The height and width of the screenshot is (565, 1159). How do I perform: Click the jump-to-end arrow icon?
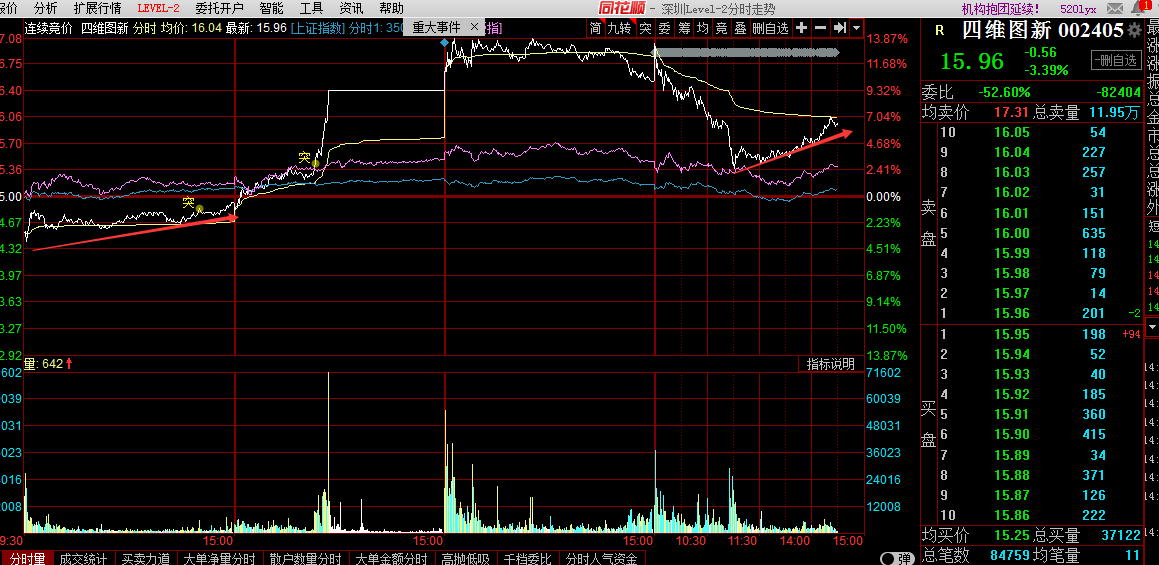pyautogui.click(x=841, y=28)
